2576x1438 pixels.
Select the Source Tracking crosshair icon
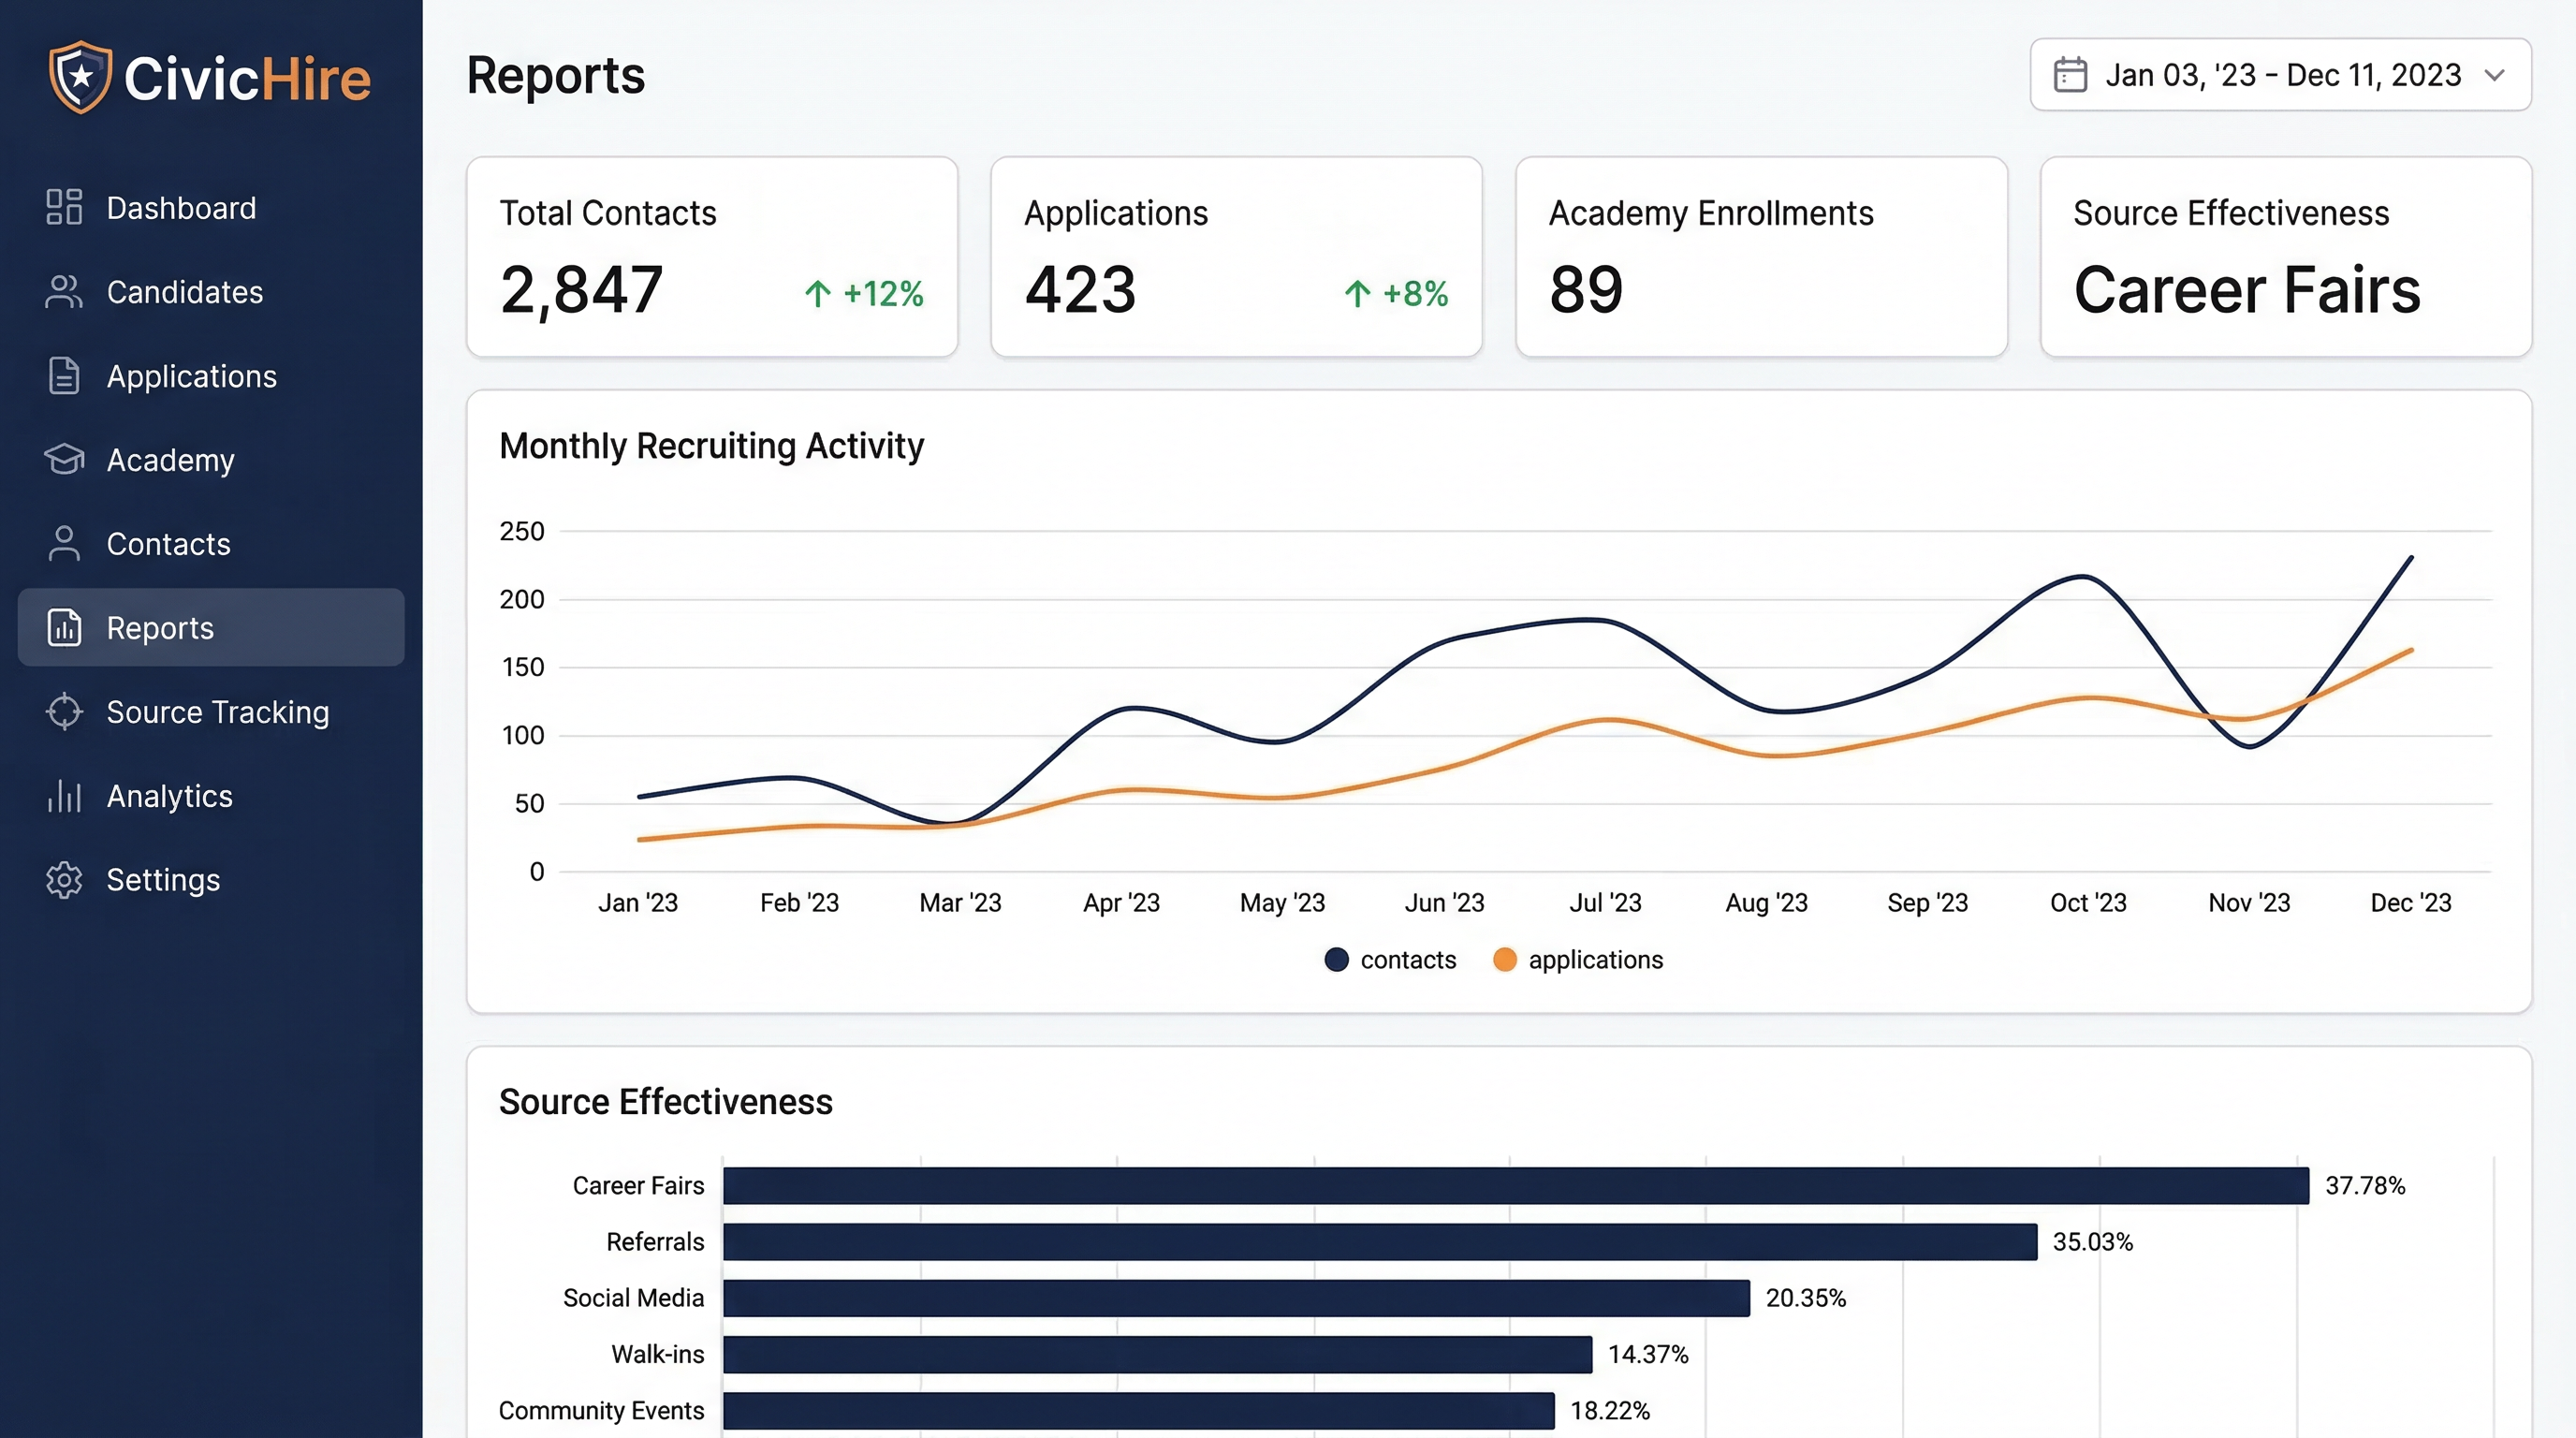tap(64, 712)
